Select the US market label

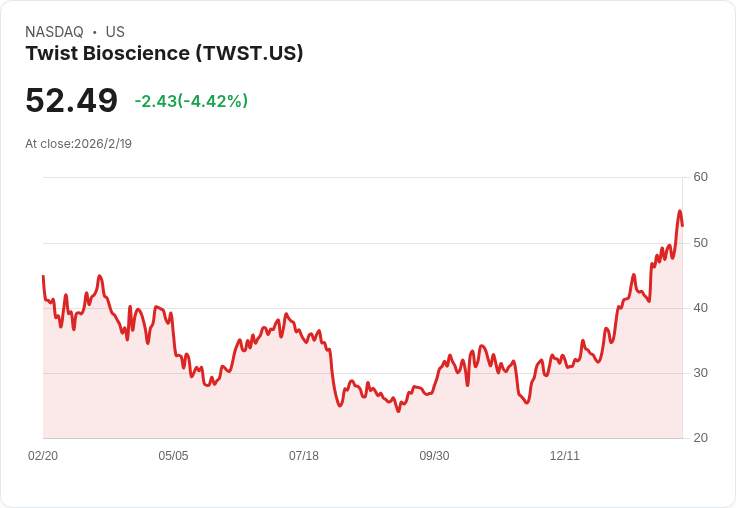click(115, 32)
